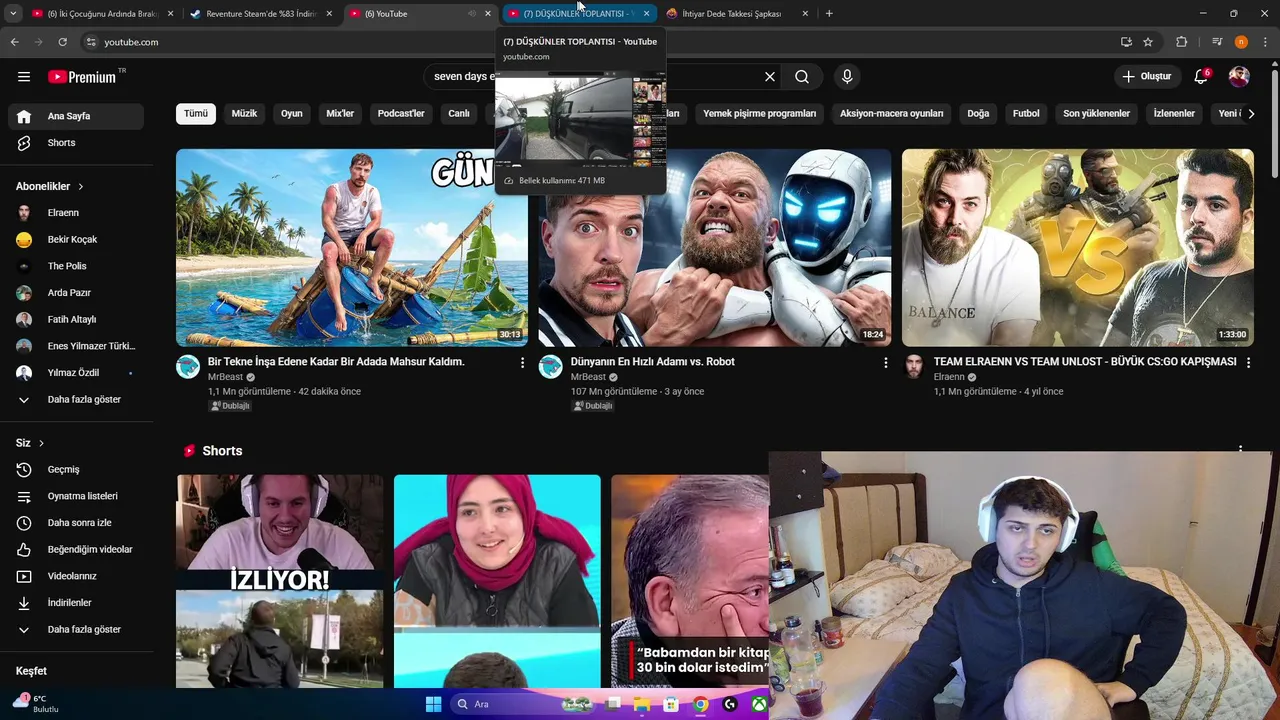Image resolution: width=1280 pixels, height=720 pixels.
Task: Clear the search box with X icon
Action: (x=770, y=76)
